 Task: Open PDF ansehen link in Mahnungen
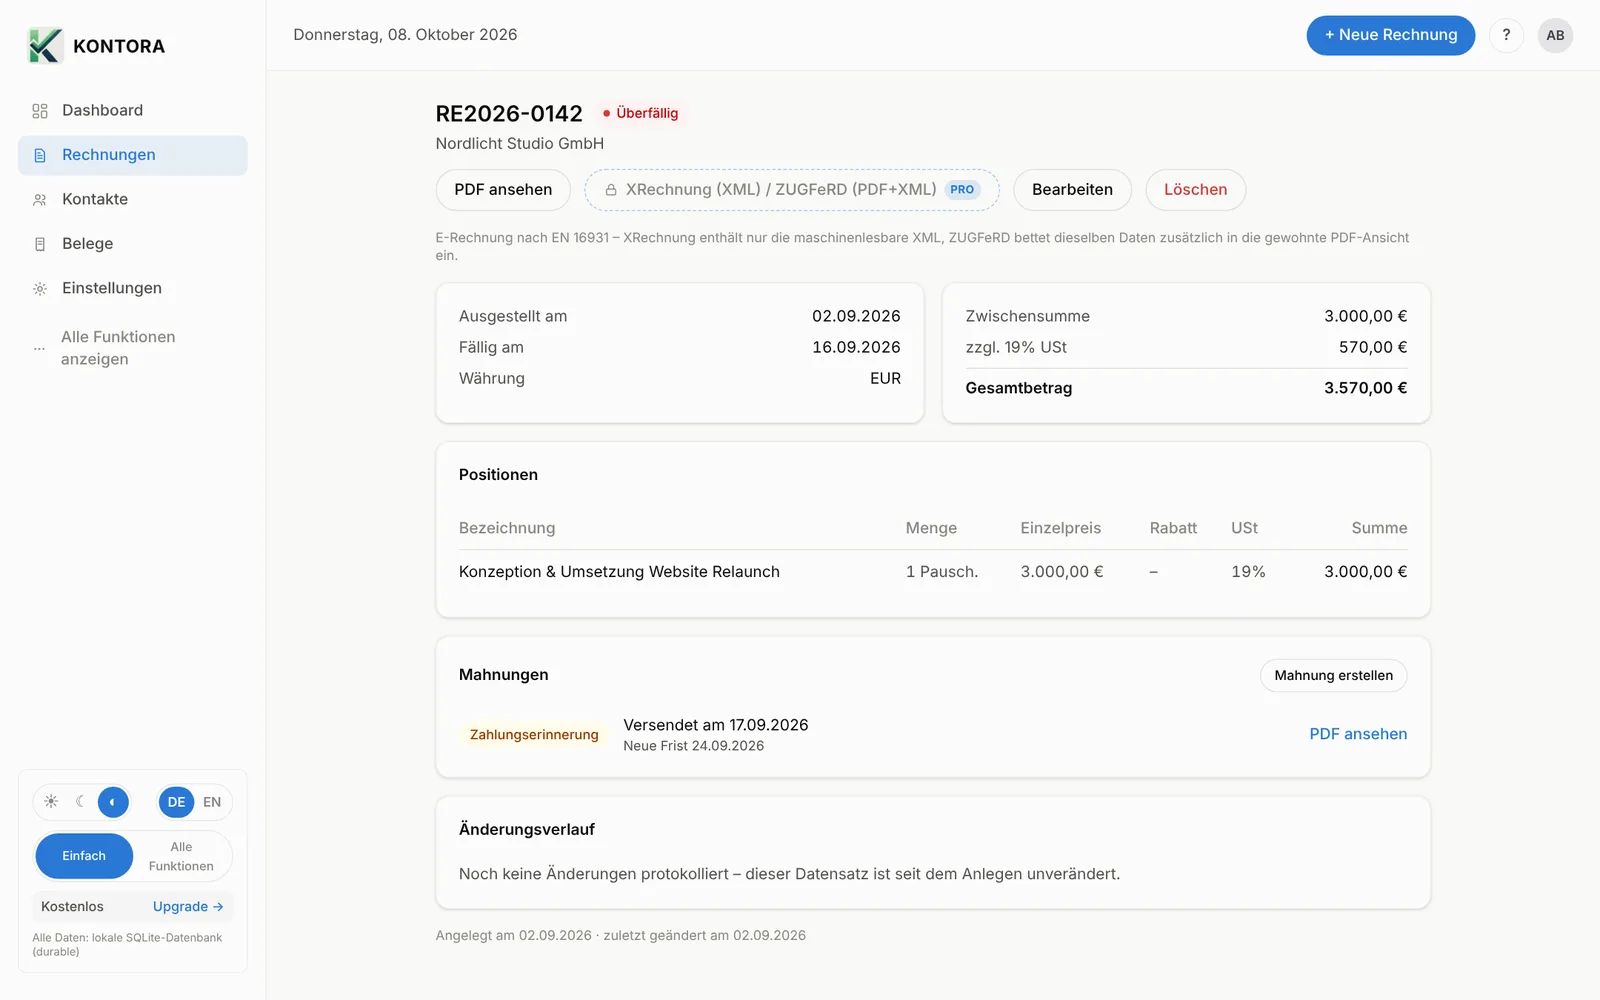(x=1358, y=734)
